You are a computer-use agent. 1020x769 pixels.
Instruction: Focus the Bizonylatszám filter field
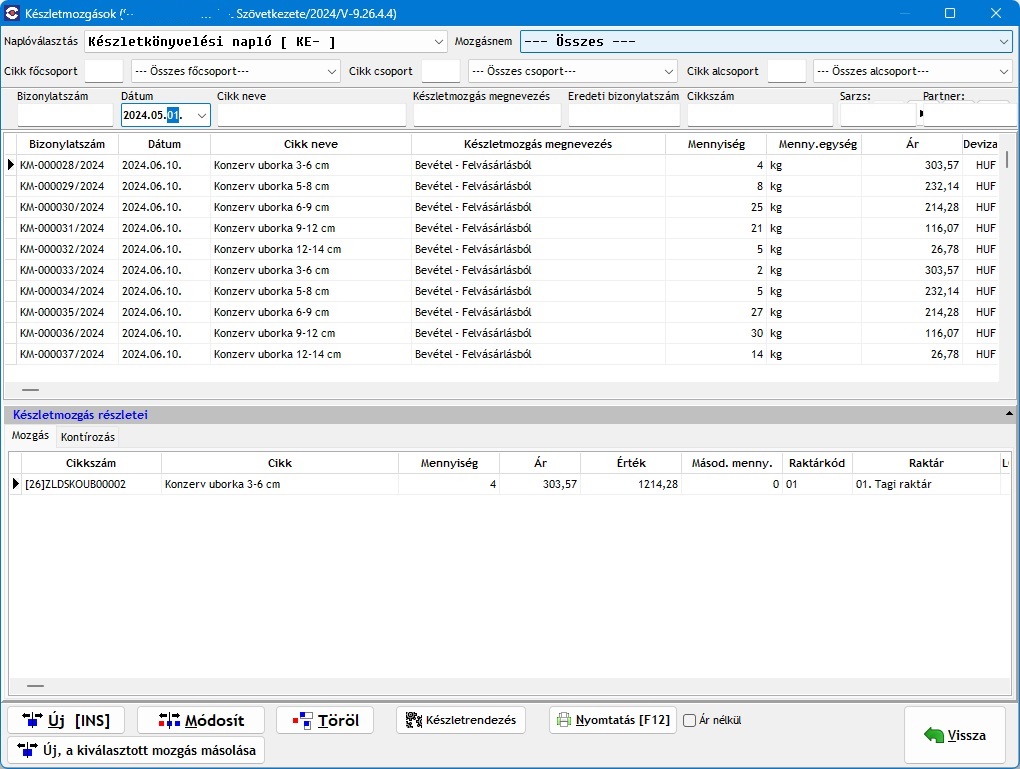[x=65, y=115]
